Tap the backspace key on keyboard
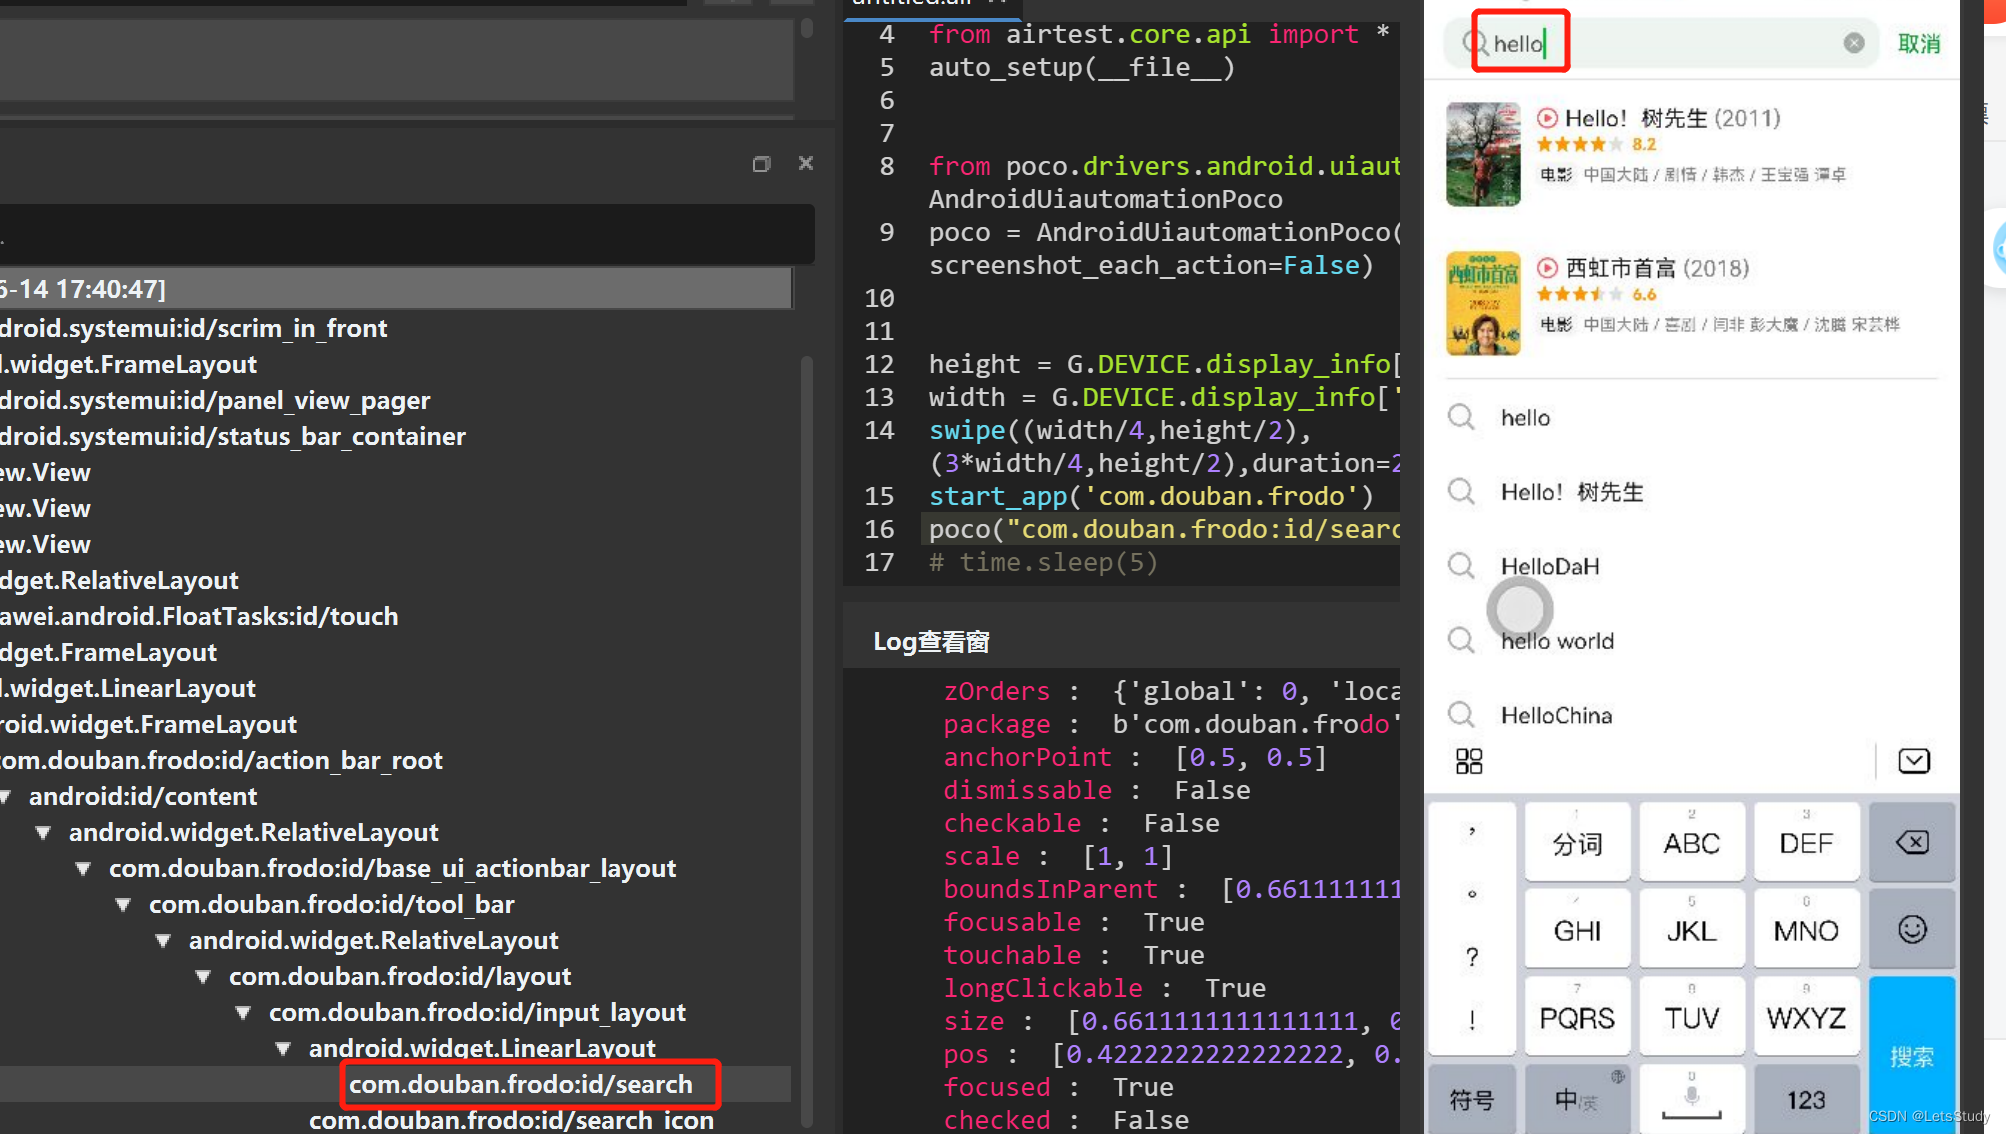Viewport: 2006px width, 1134px height. (x=1911, y=842)
